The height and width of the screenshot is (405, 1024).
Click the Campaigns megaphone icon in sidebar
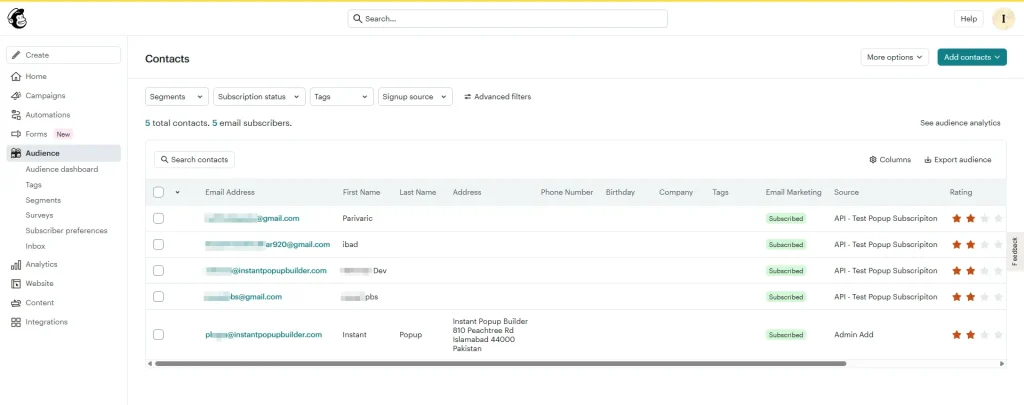click(16, 96)
